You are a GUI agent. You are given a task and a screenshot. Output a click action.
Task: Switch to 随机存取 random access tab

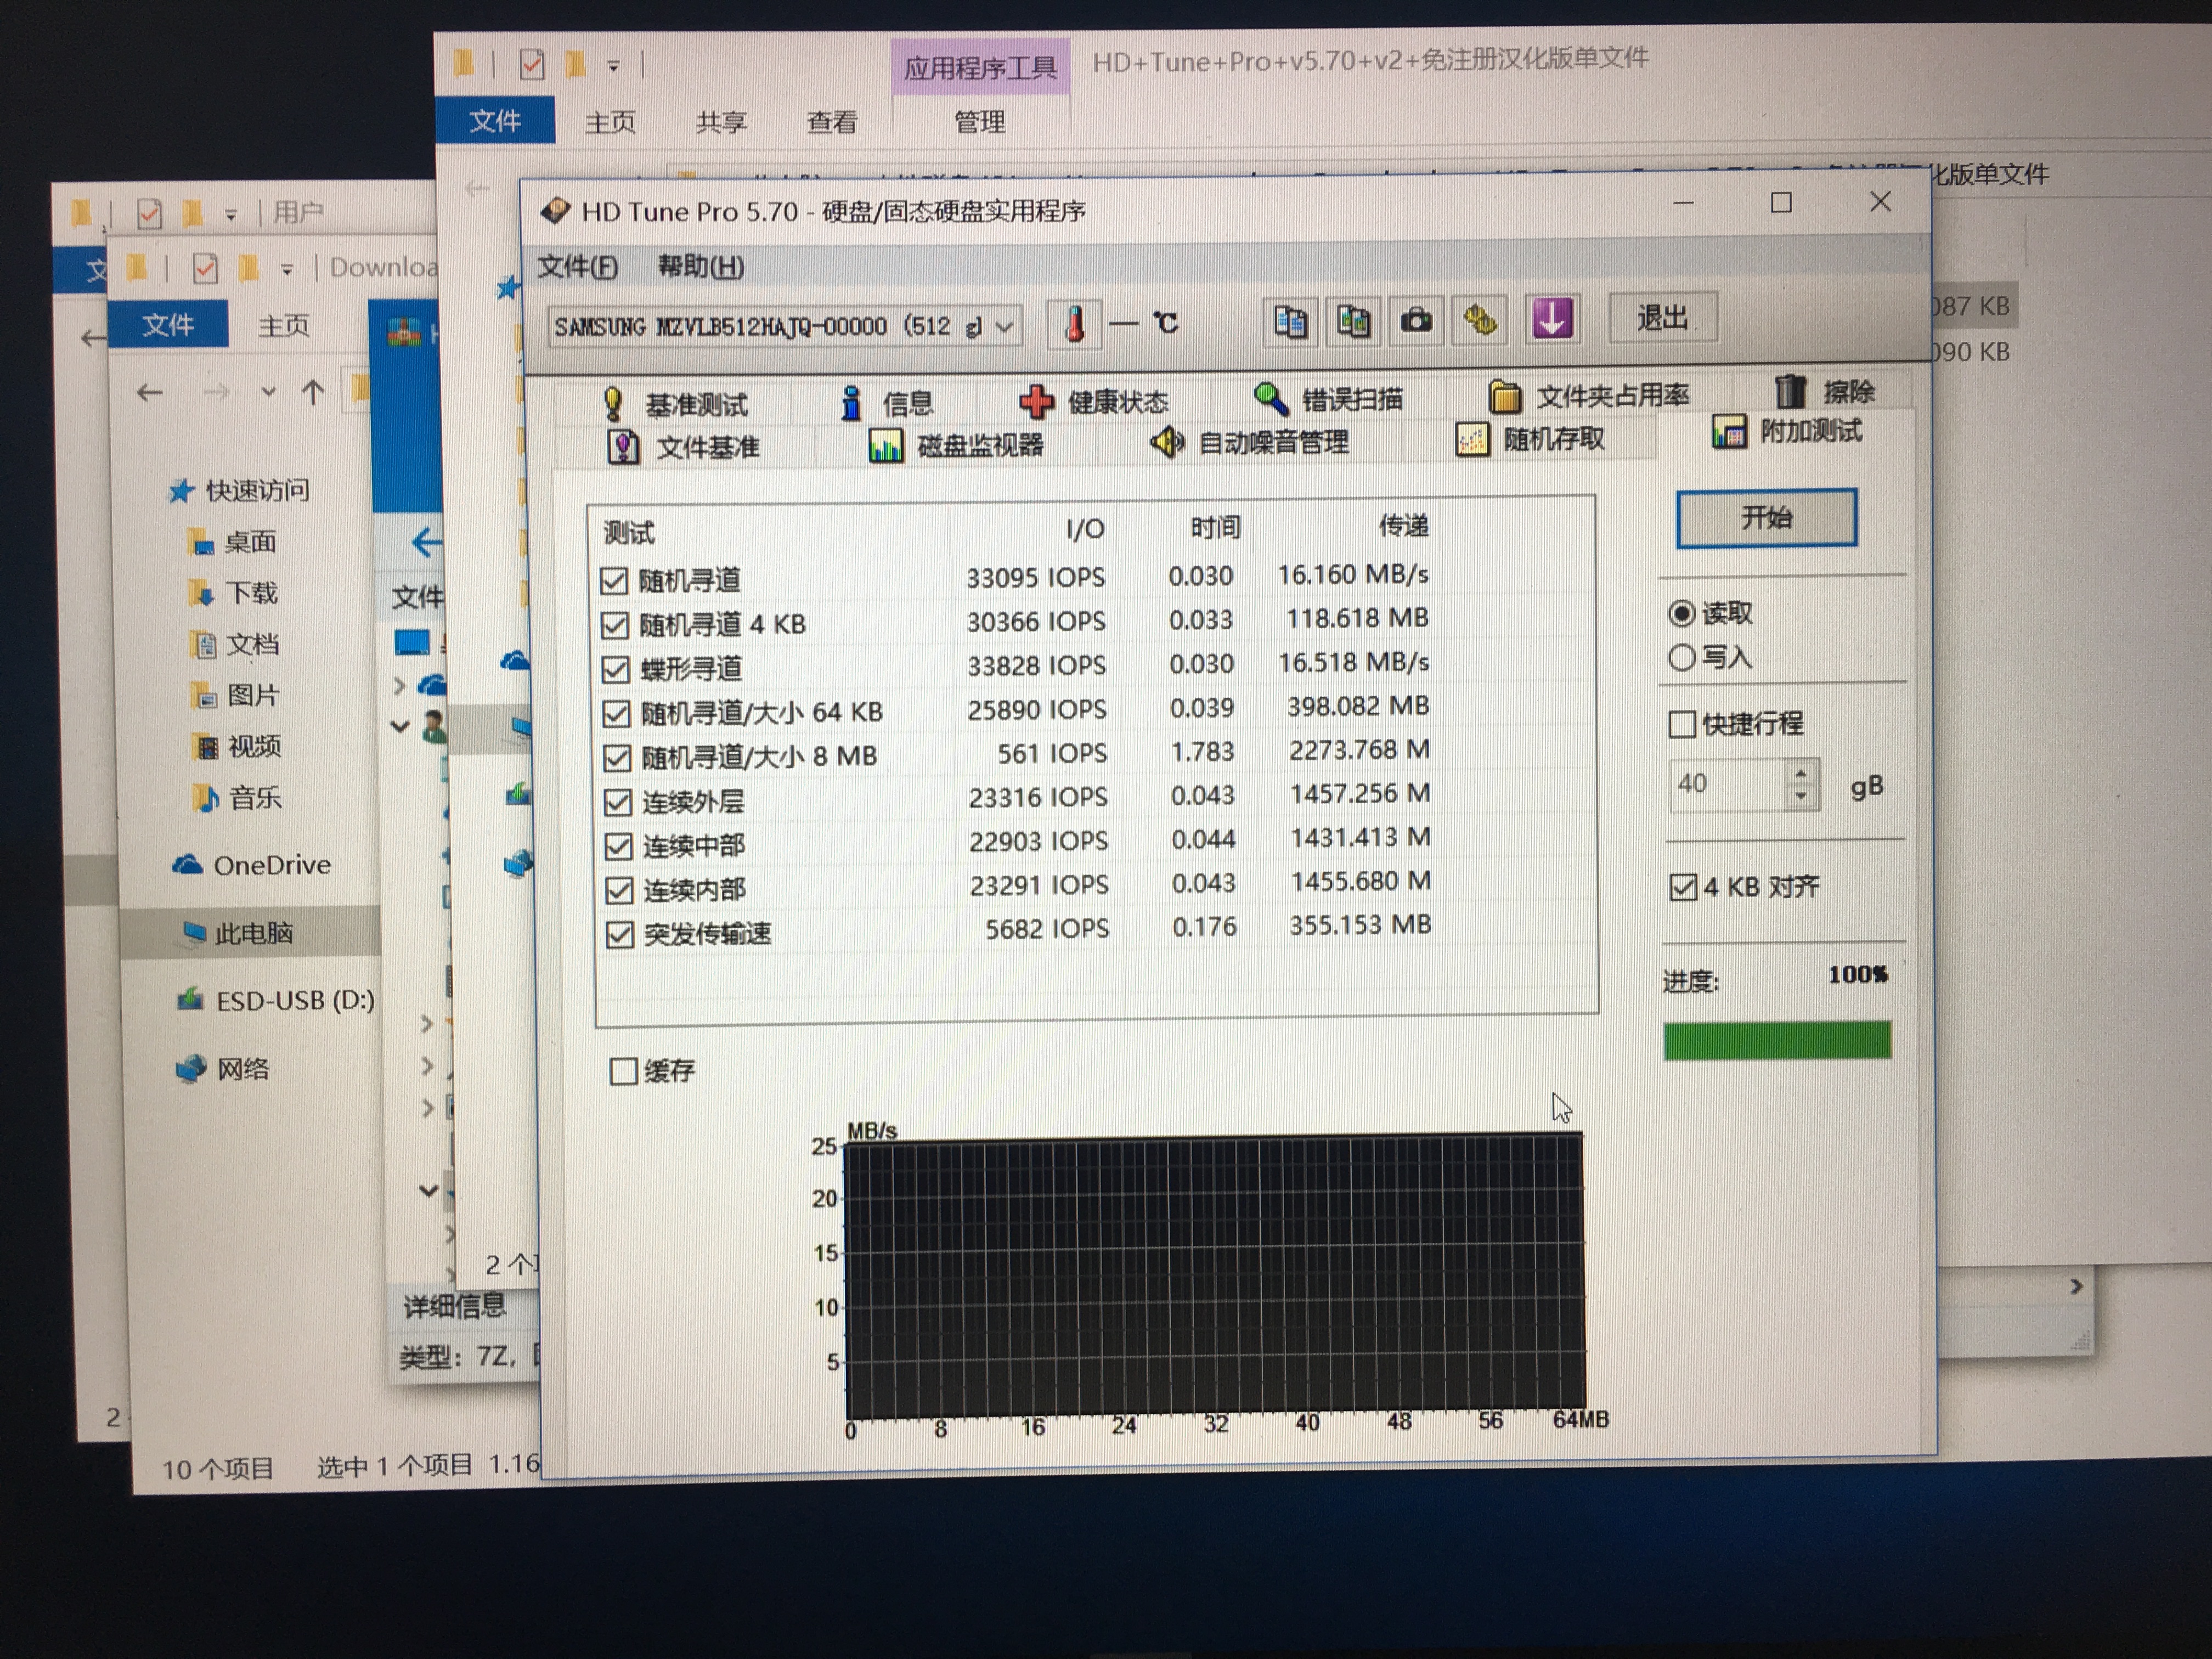click(1530, 439)
